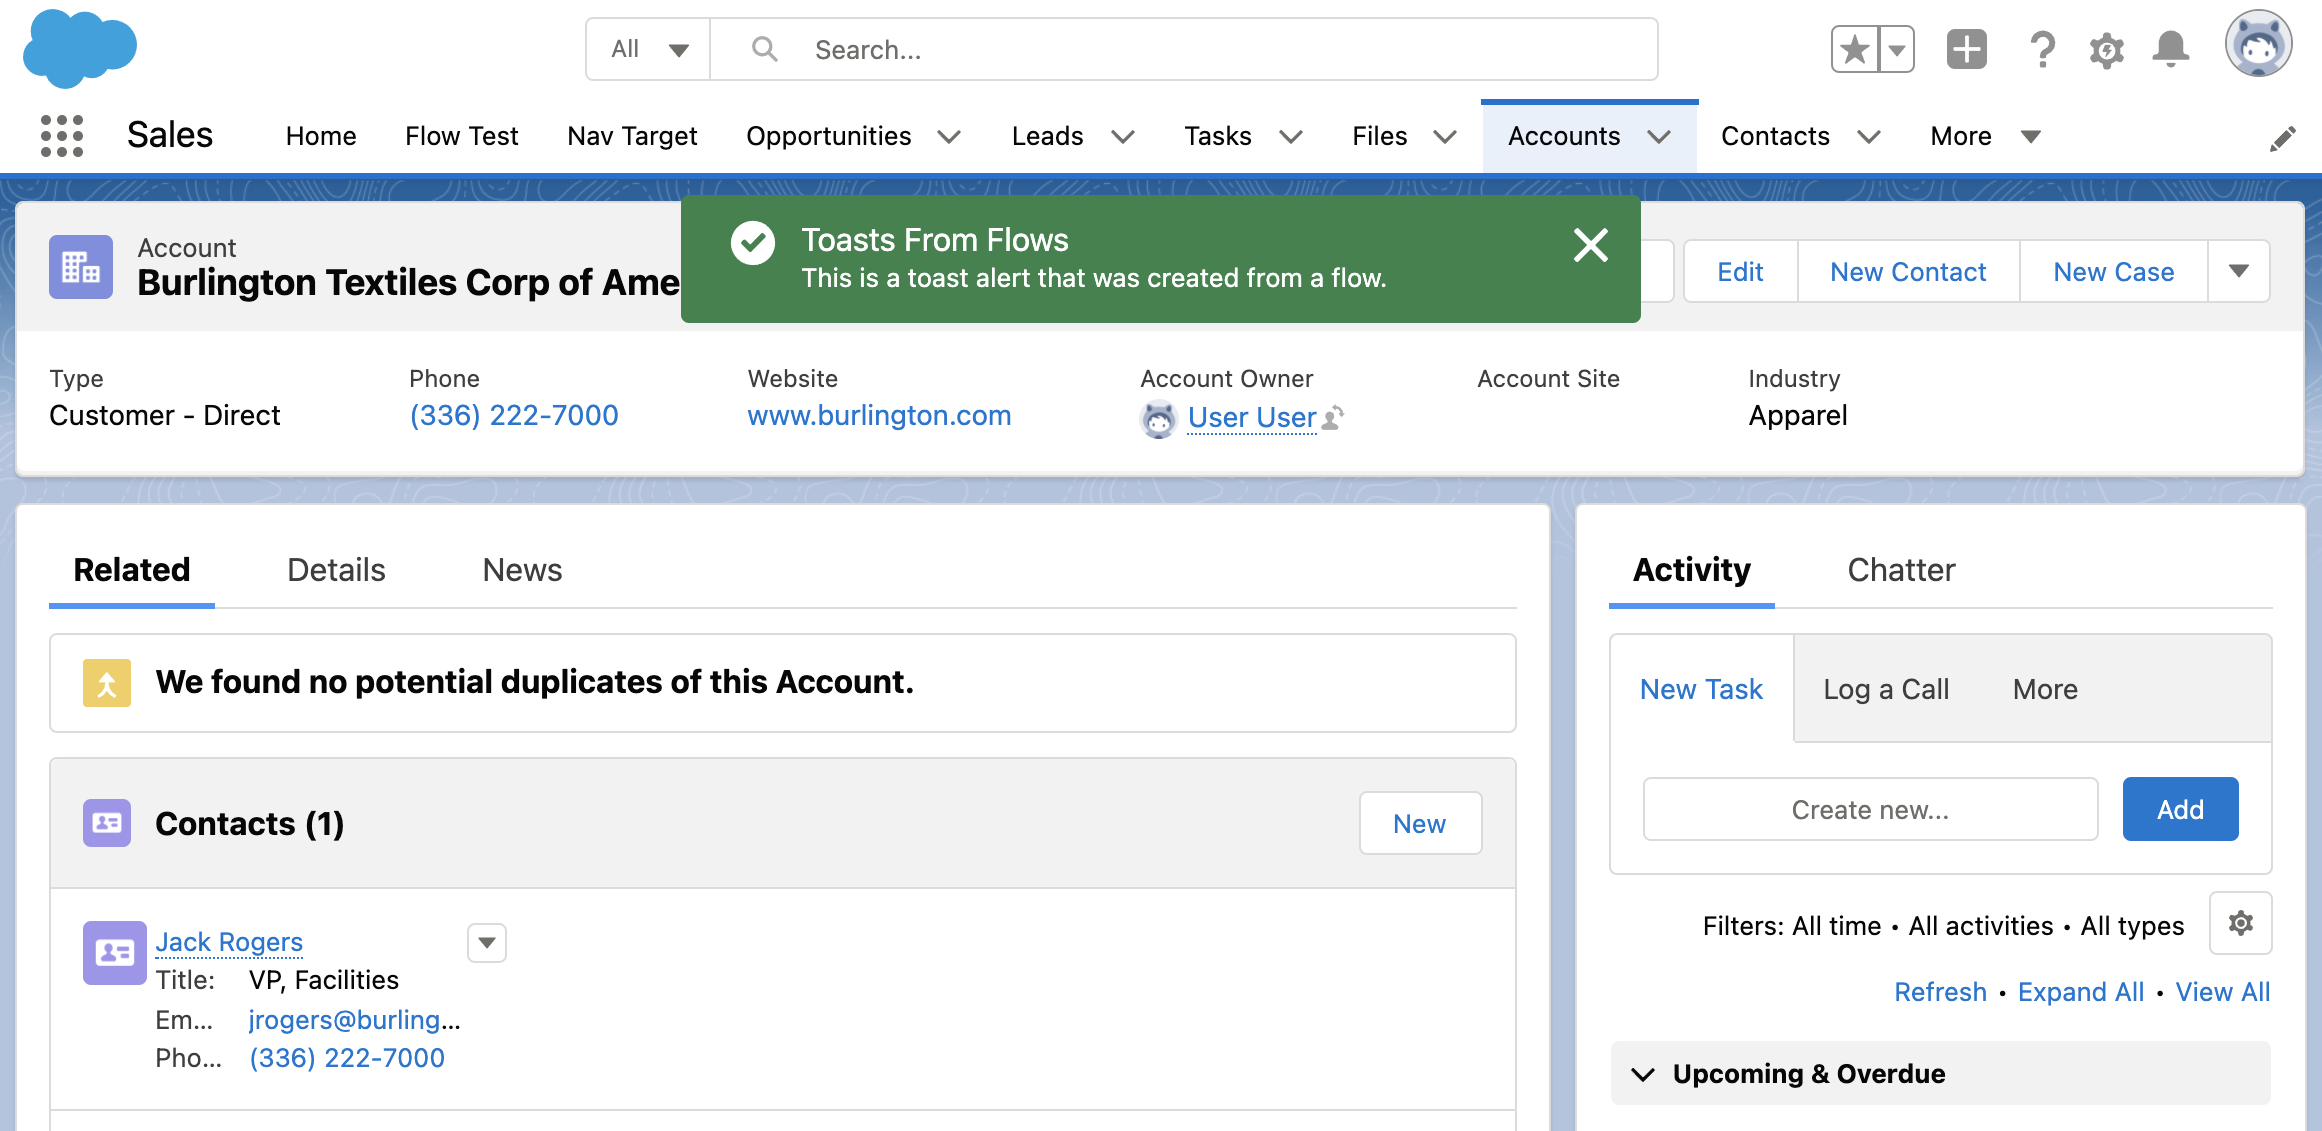The image size is (2322, 1131).
Task: Open the Leads nav tab
Action: click(1048, 136)
